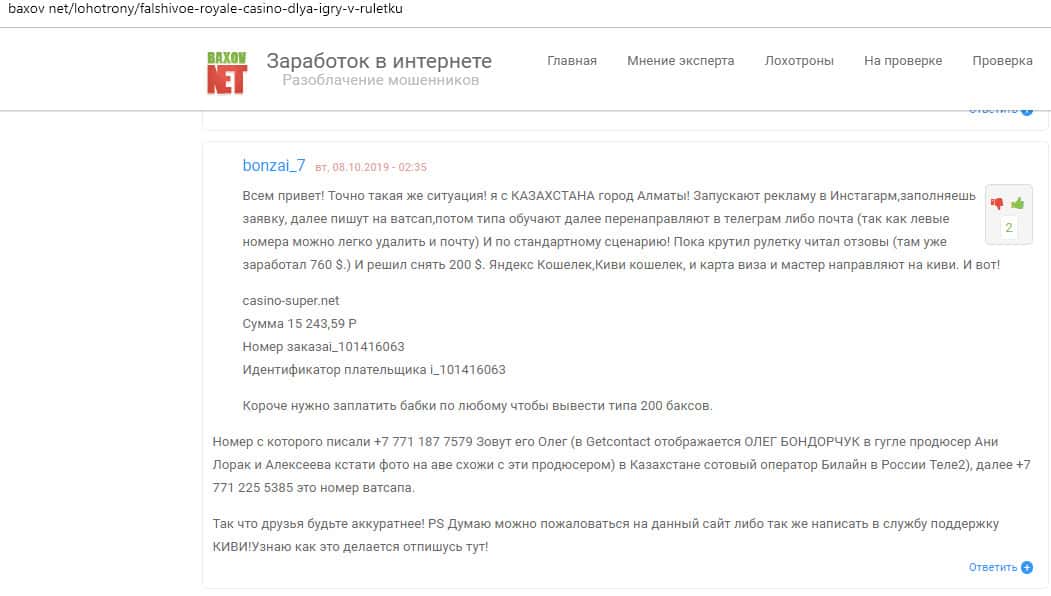Open the Лохотроны menu item
The width and height of the screenshot is (1051, 596).
coord(799,60)
